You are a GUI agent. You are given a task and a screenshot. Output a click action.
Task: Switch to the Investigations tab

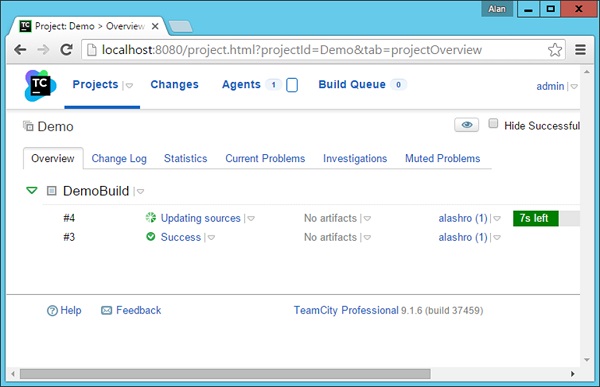click(x=355, y=158)
